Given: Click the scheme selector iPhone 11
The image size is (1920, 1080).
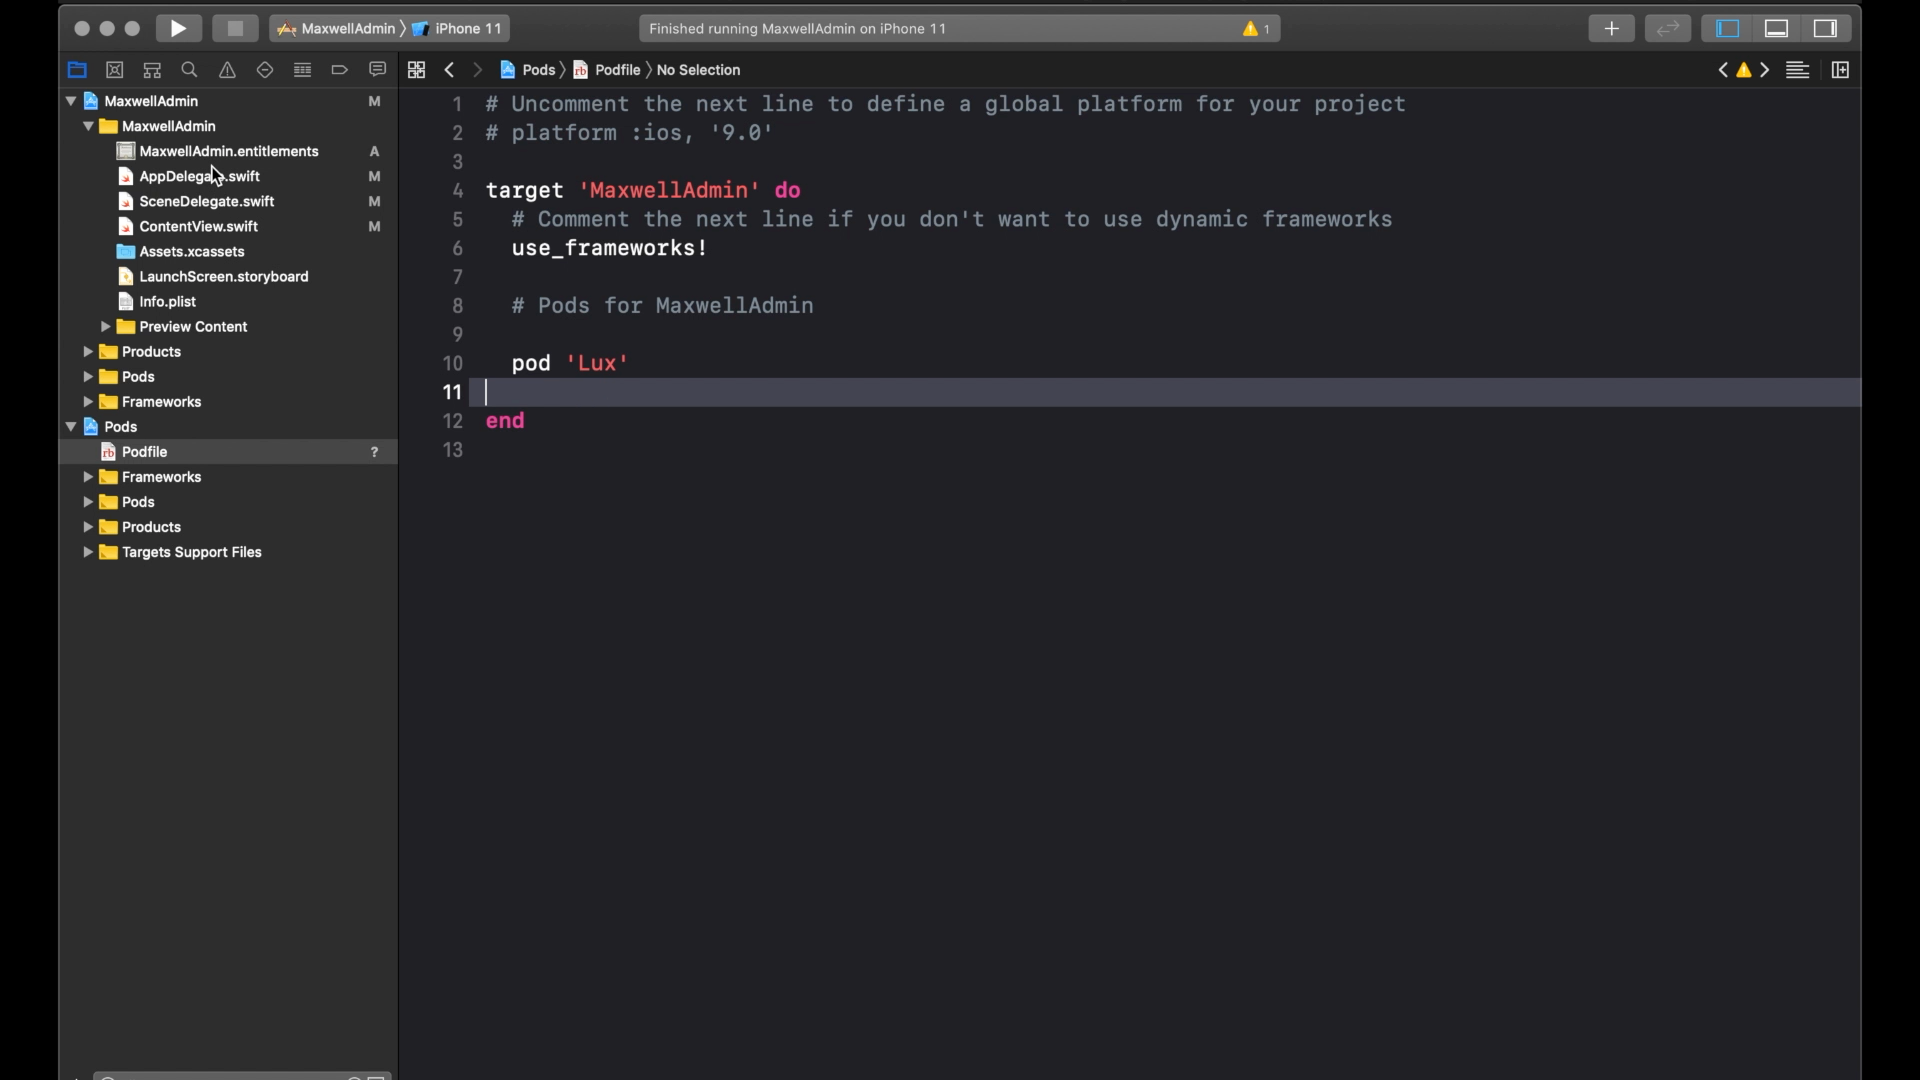Looking at the screenshot, I should click(x=469, y=28).
